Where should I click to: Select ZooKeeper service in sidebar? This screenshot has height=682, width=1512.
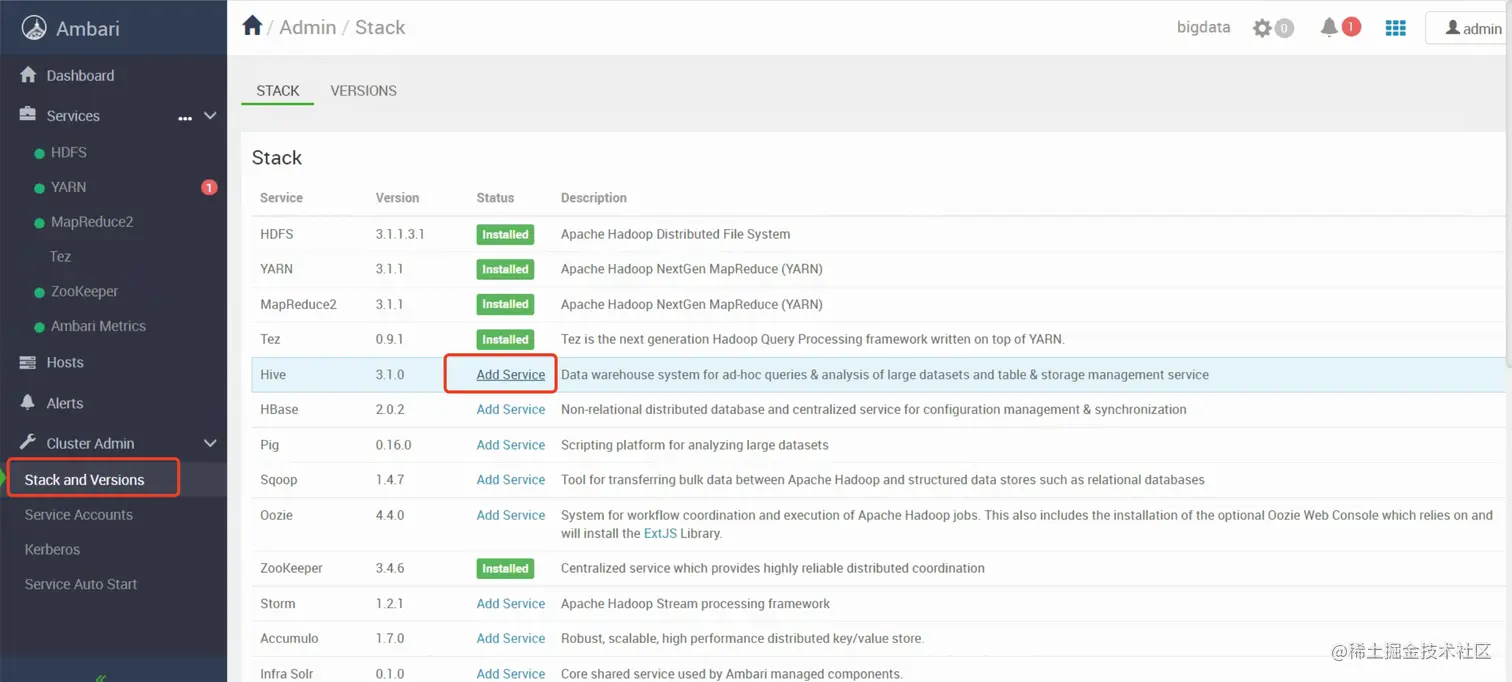click(x=85, y=291)
